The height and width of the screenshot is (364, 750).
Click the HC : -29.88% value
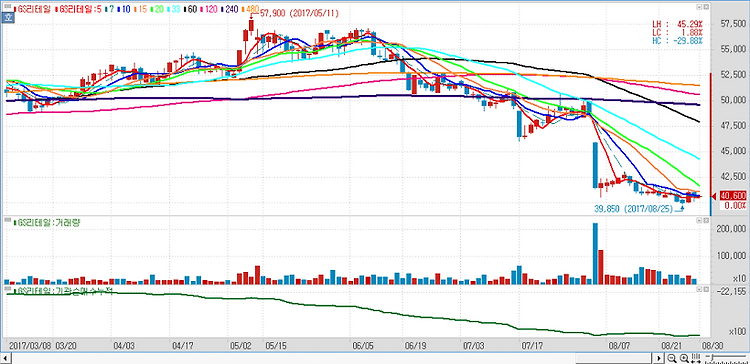tap(678, 41)
